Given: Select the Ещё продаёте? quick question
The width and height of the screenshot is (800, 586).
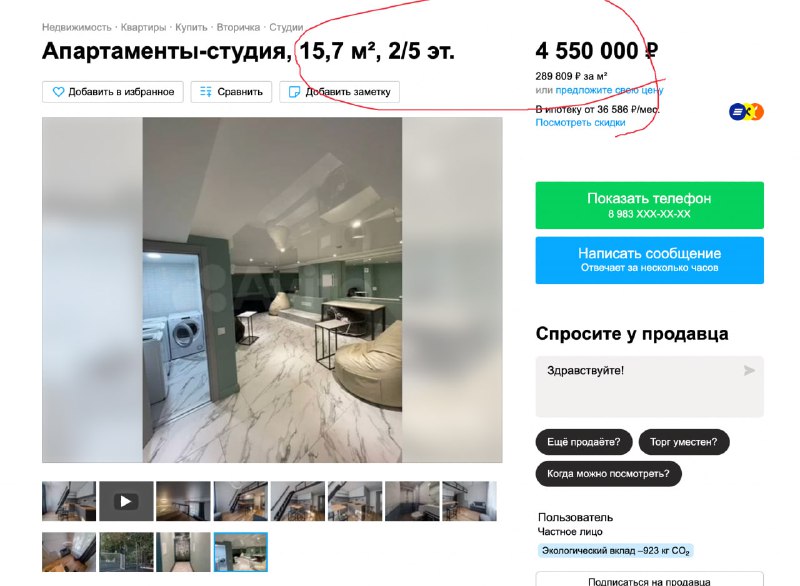Looking at the screenshot, I should click(x=584, y=442).
